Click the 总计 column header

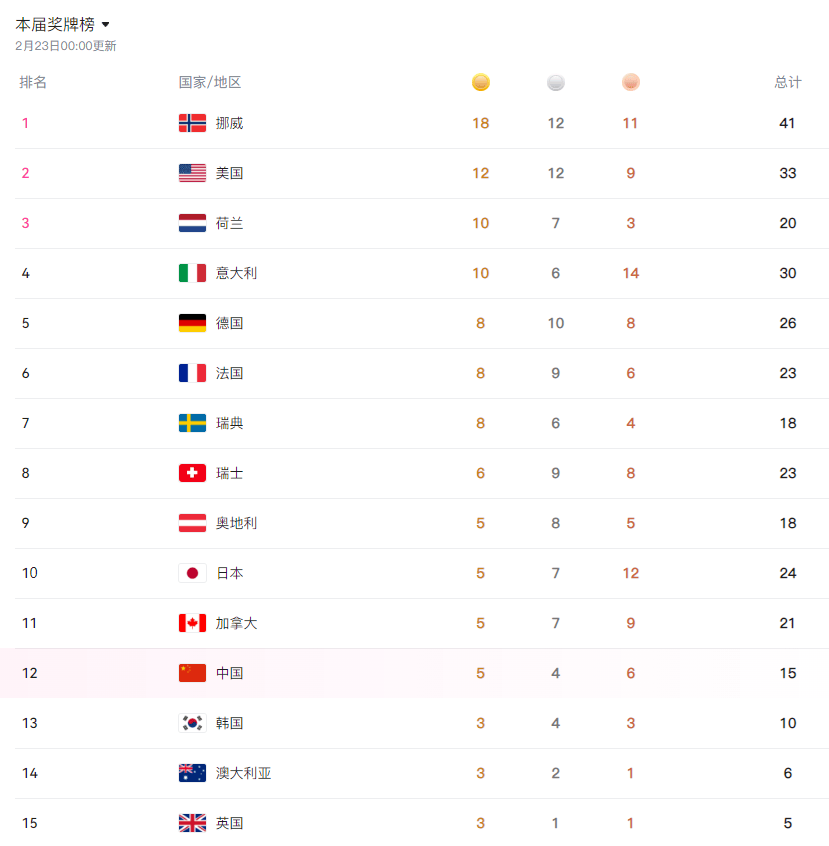[787, 82]
